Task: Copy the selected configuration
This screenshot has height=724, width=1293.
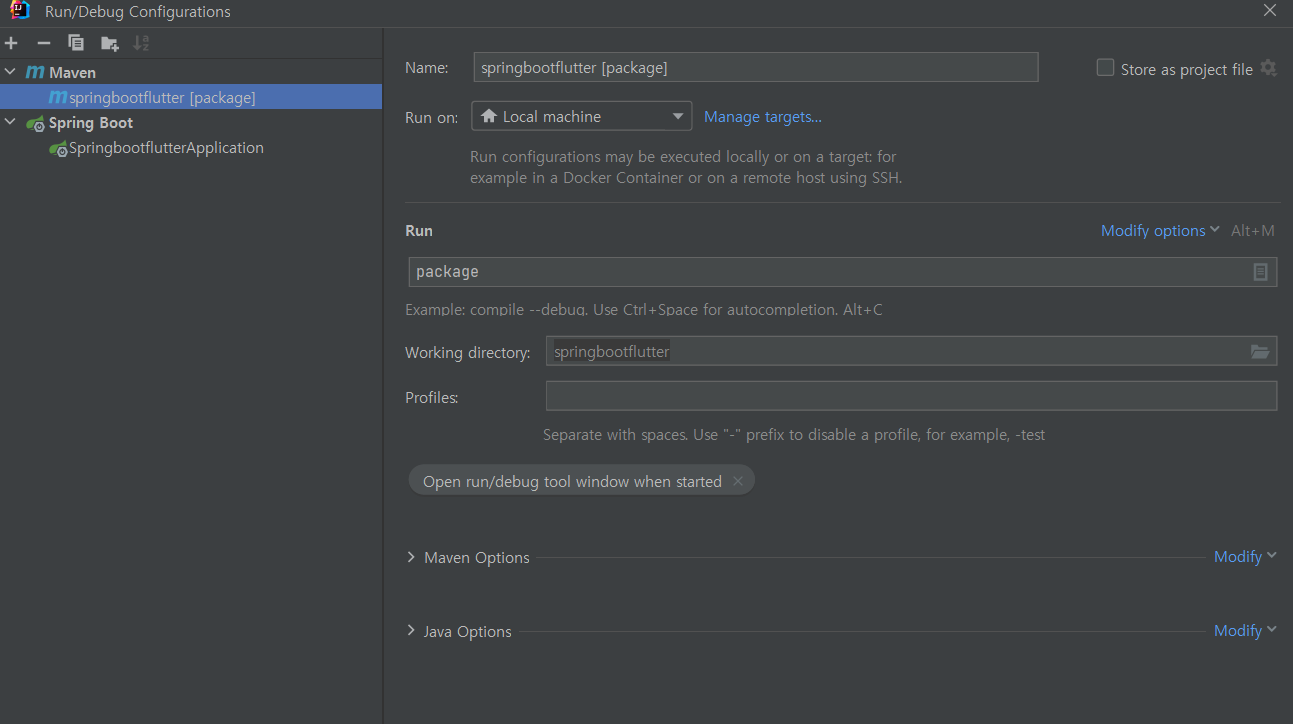Action: 76,43
